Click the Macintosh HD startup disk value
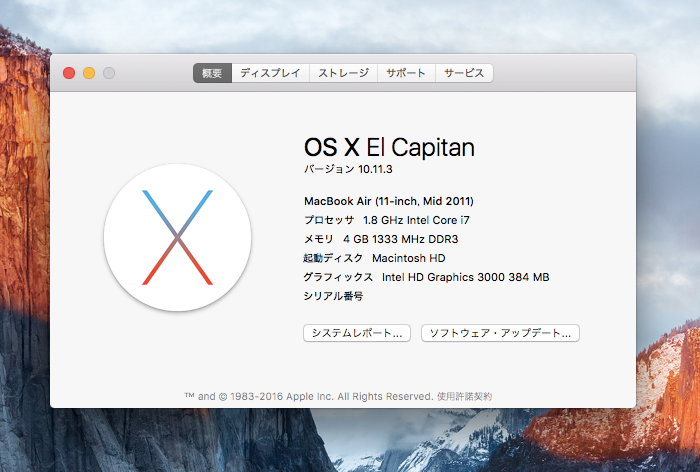Viewport: 700px width, 472px height. click(408, 258)
